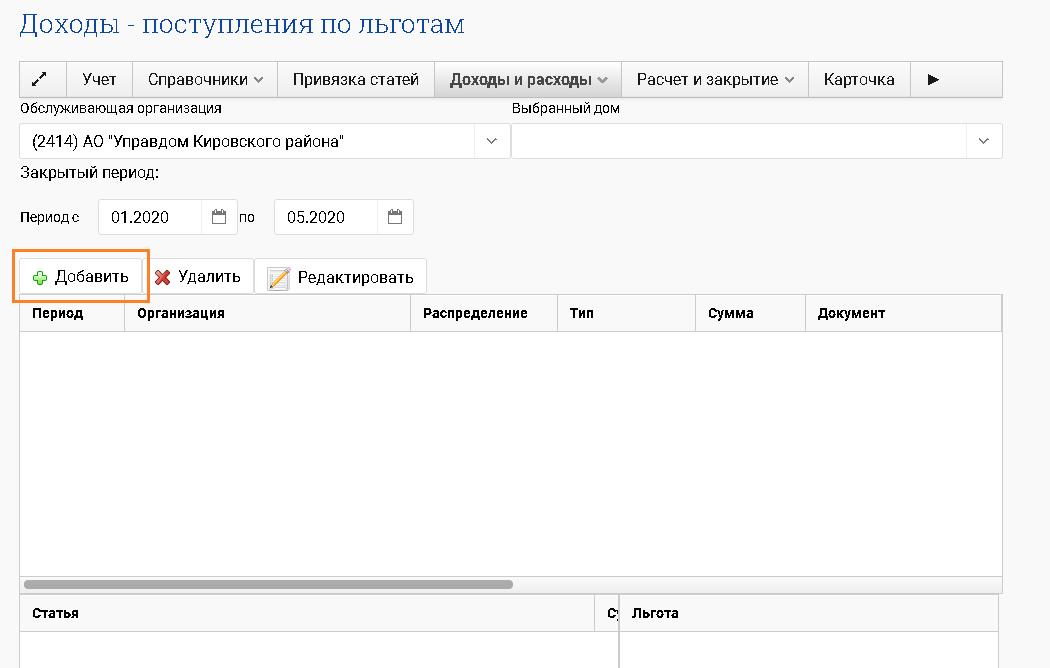Image resolution: width=1050 pixels, height=668 pixels.
Task: Open the Расчет и закрытие menu
Action: click(714, 80)
